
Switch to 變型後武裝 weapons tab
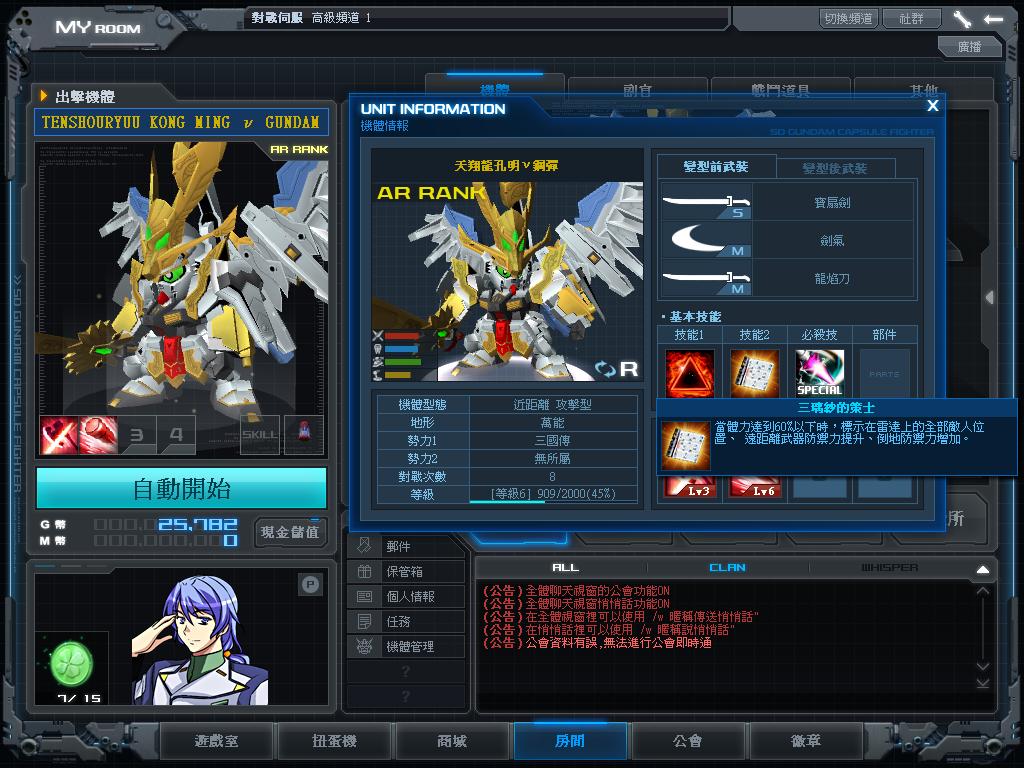(834, 168)
